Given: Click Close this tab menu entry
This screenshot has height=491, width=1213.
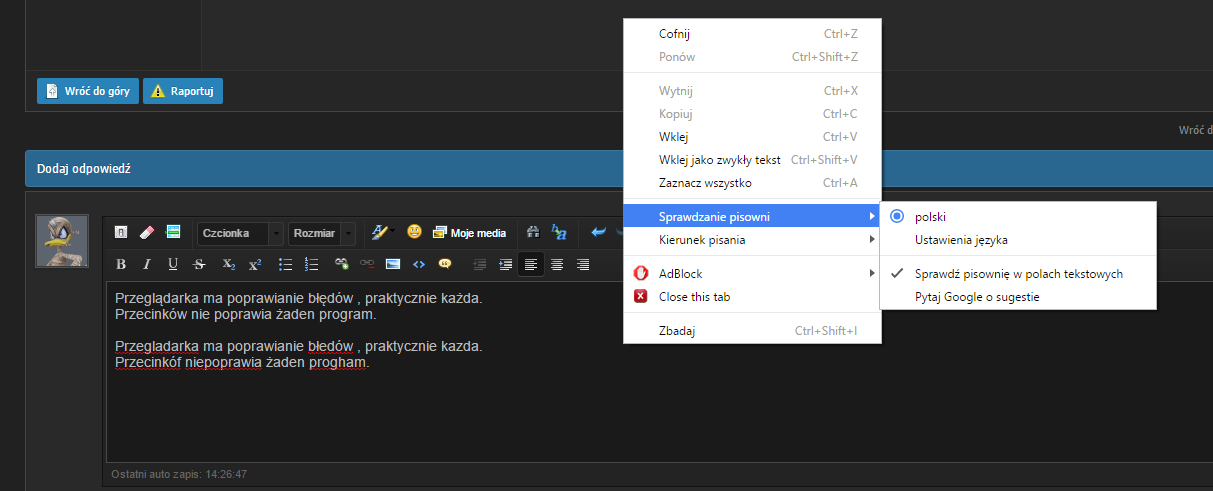Looking at the screenshot, I should click(x=752, y=296).
